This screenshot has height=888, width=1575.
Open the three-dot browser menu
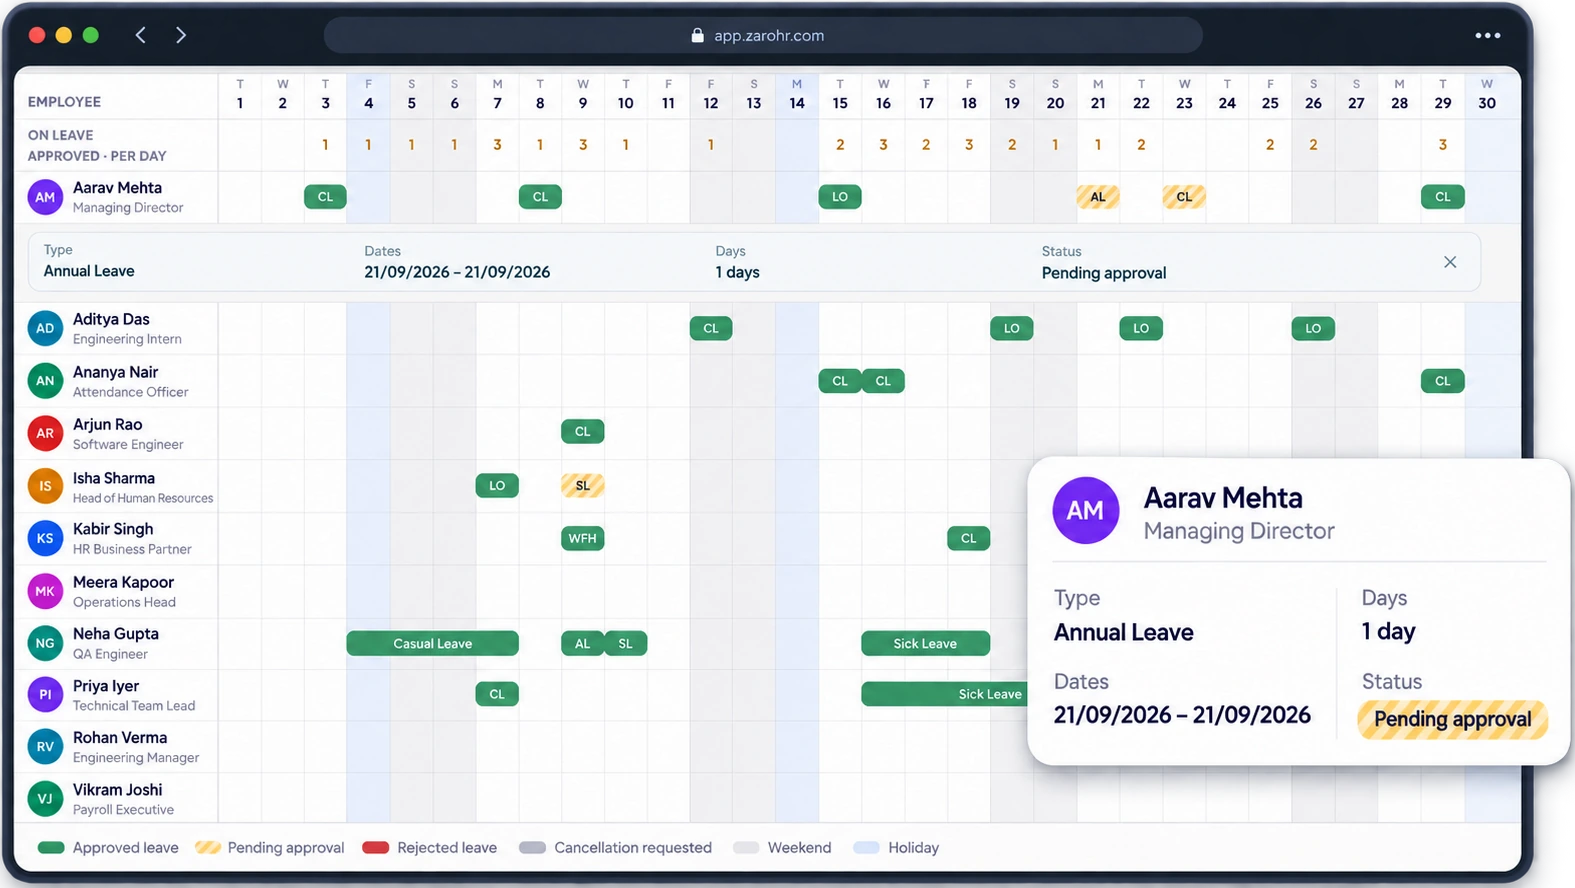(x=1487, y=35)
